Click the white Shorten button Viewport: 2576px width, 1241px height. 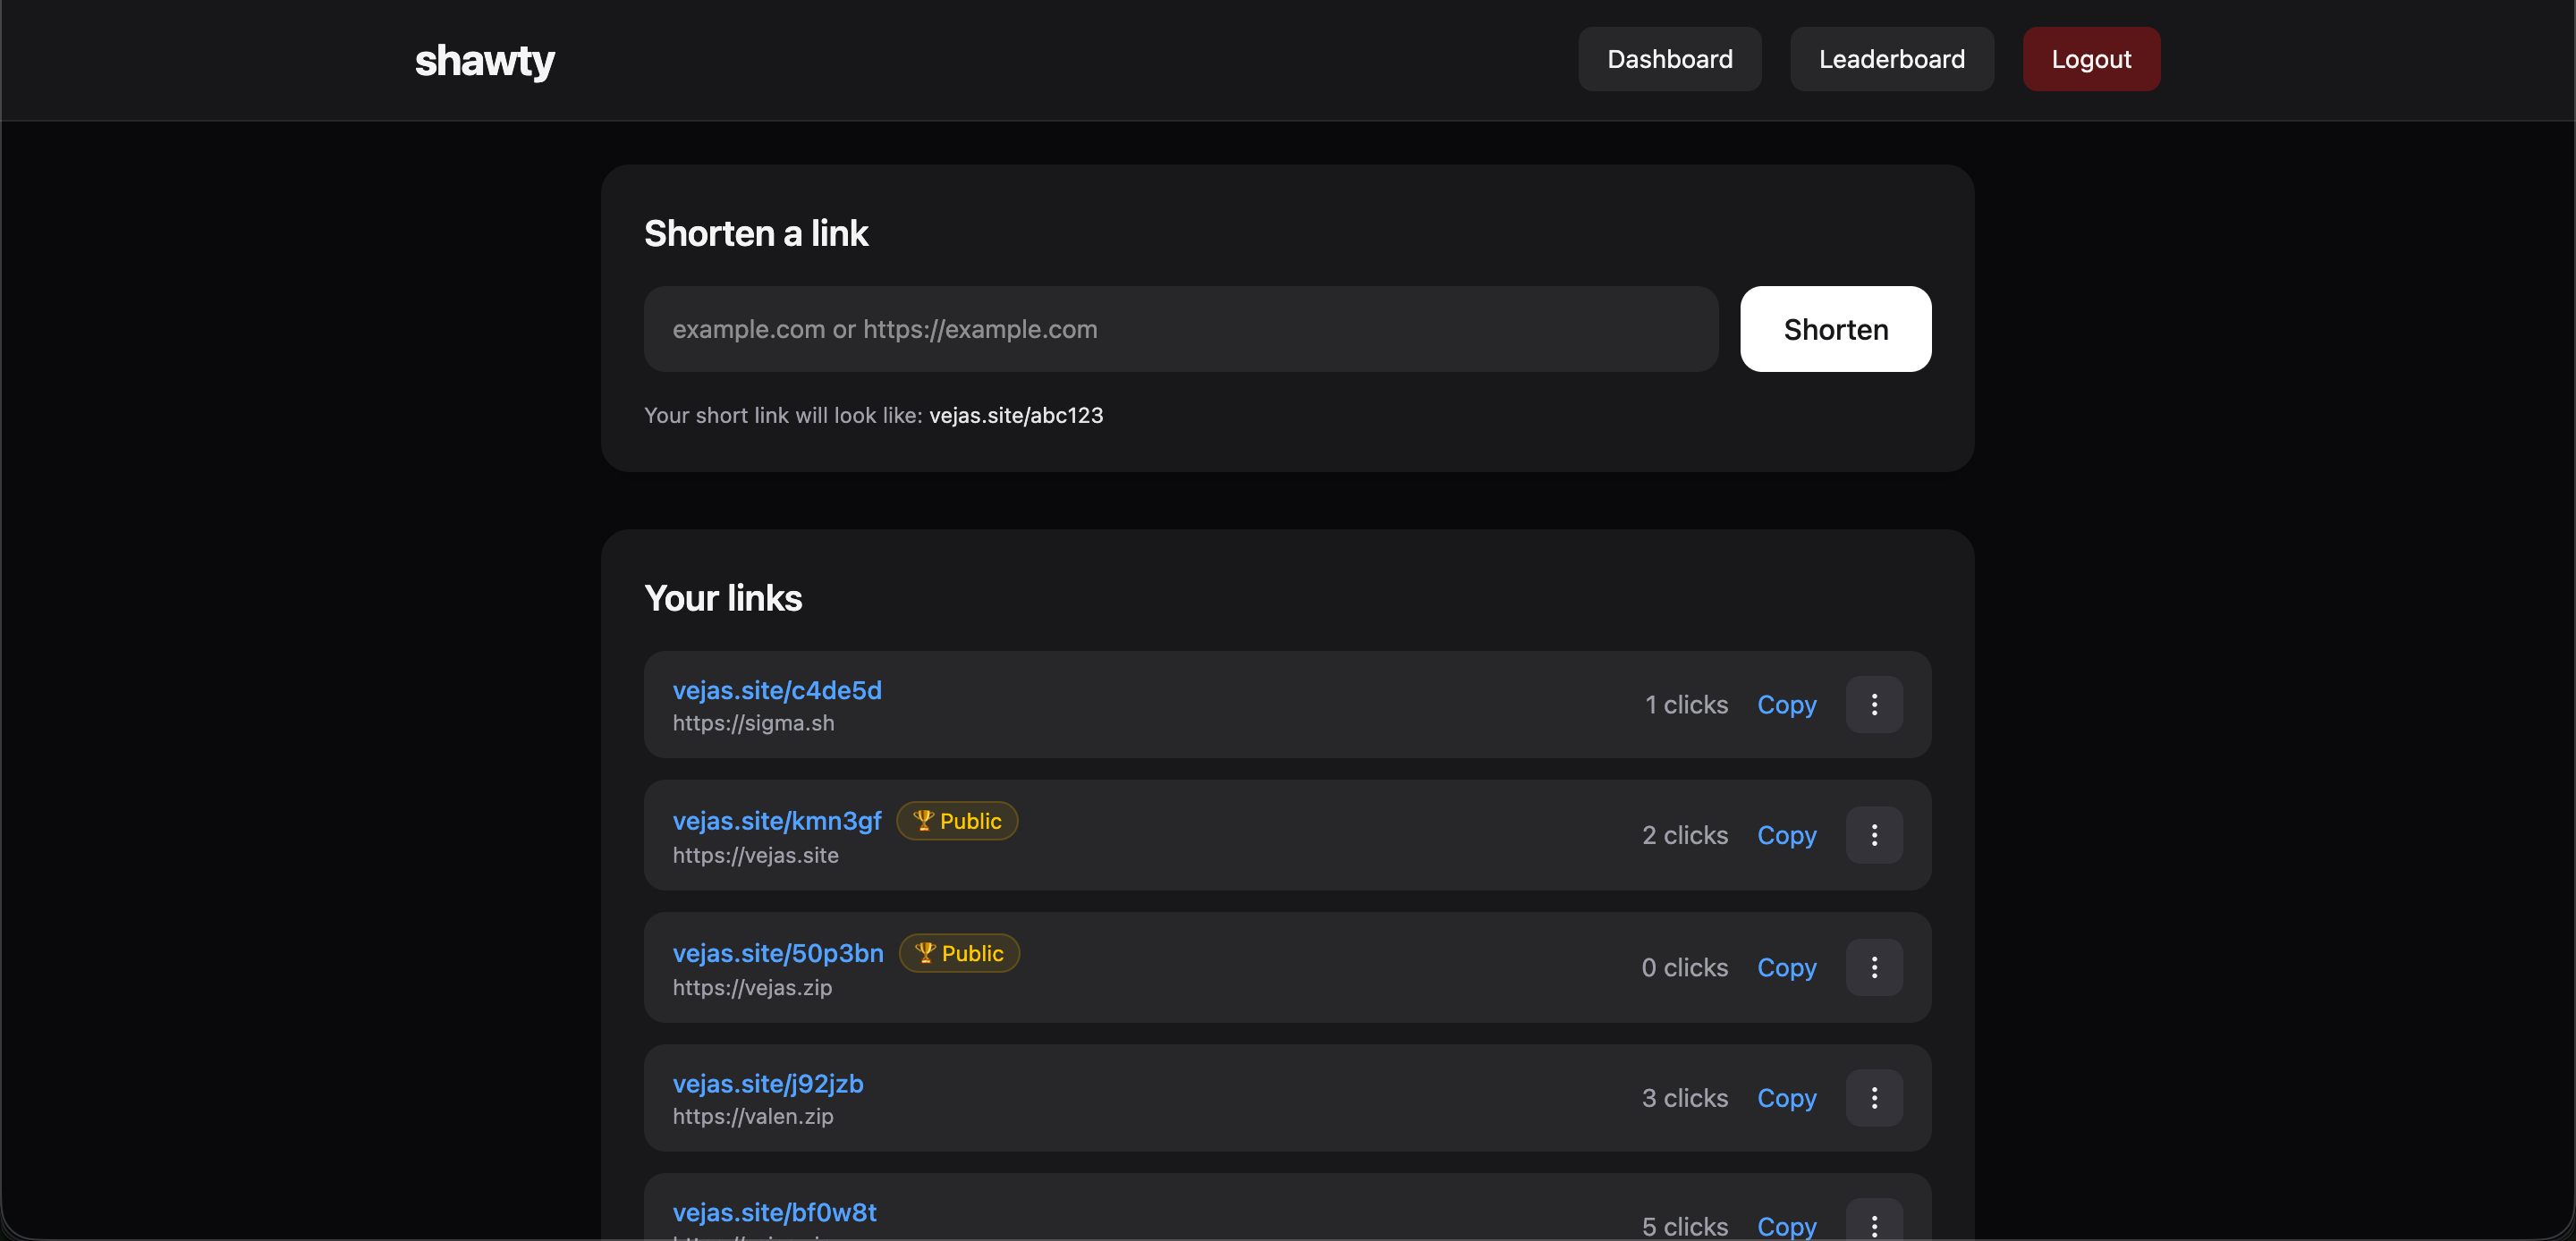coord(1835,329)
